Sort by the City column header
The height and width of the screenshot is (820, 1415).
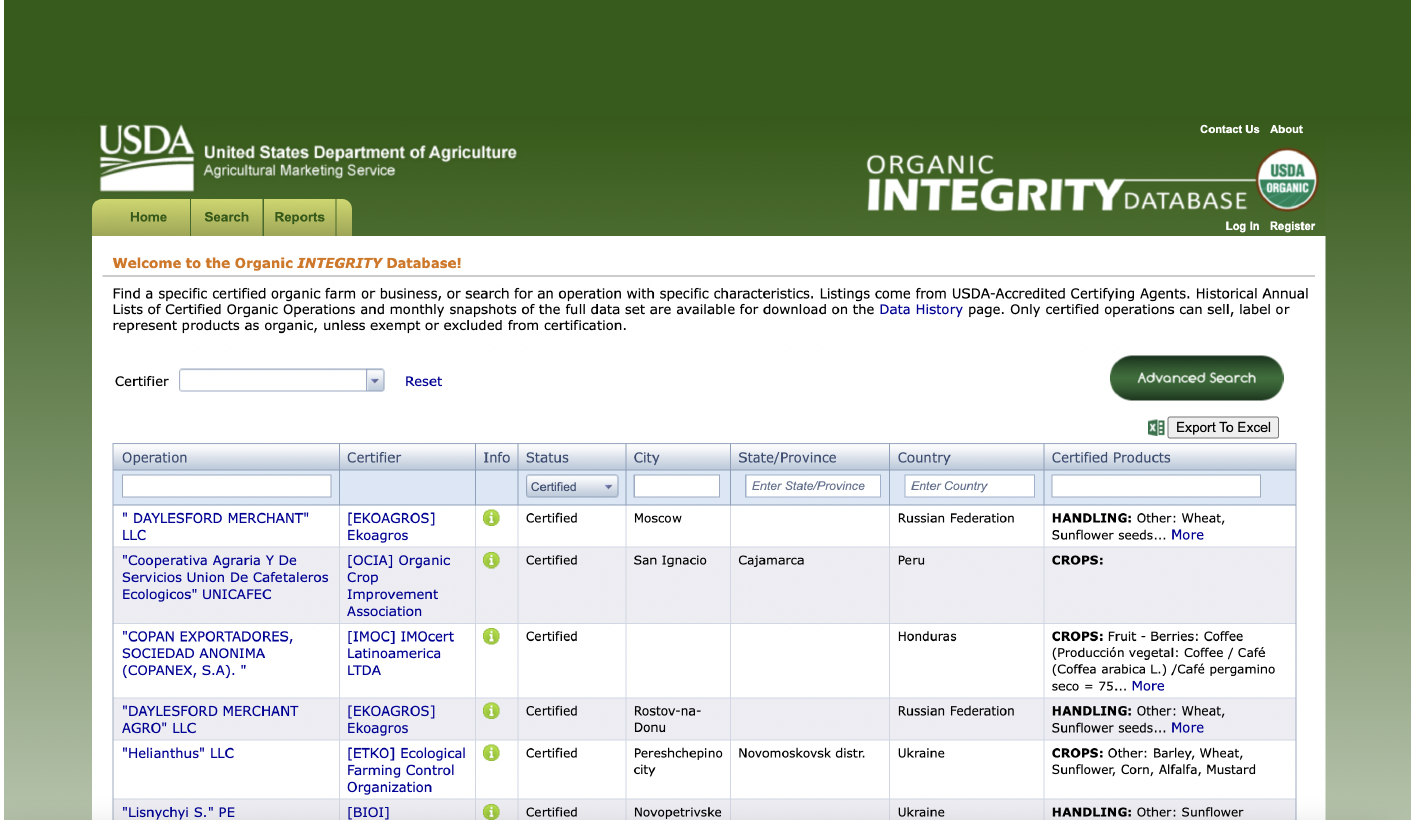tap(647, 457)
